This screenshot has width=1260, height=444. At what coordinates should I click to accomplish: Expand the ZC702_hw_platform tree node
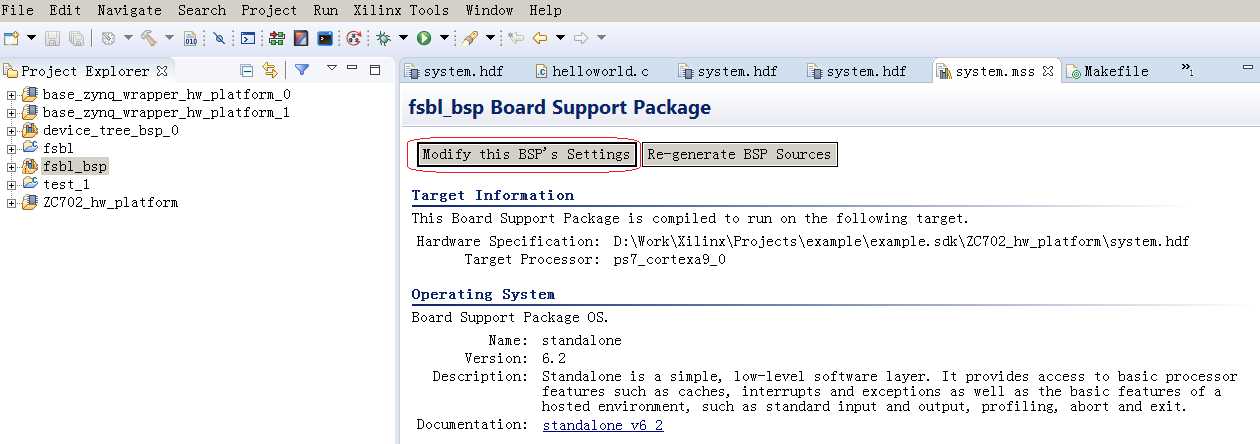pos(11,203)
